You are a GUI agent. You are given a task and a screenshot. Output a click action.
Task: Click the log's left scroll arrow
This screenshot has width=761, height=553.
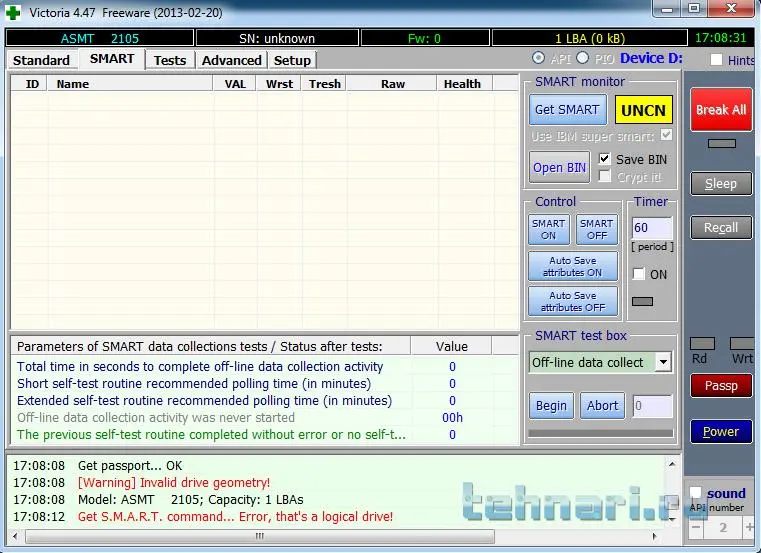(x=15, y=536)
